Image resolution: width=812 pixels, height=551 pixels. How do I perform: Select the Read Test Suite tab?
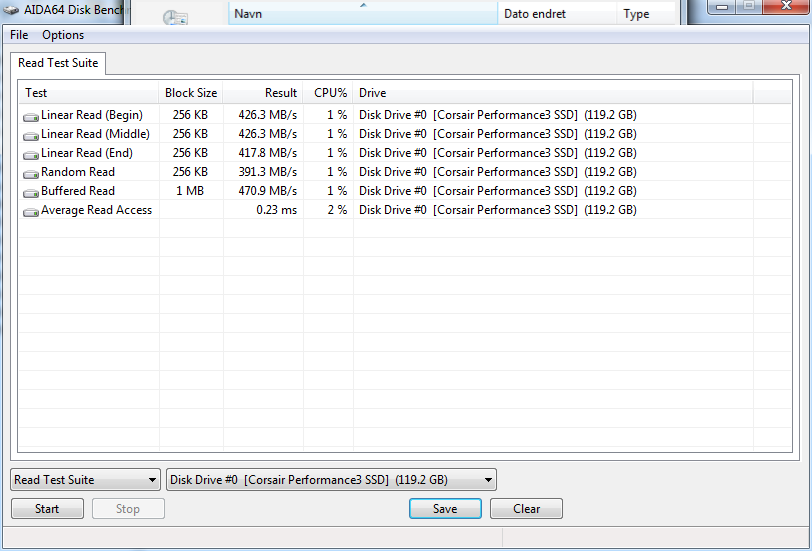[x=58, y=63]
